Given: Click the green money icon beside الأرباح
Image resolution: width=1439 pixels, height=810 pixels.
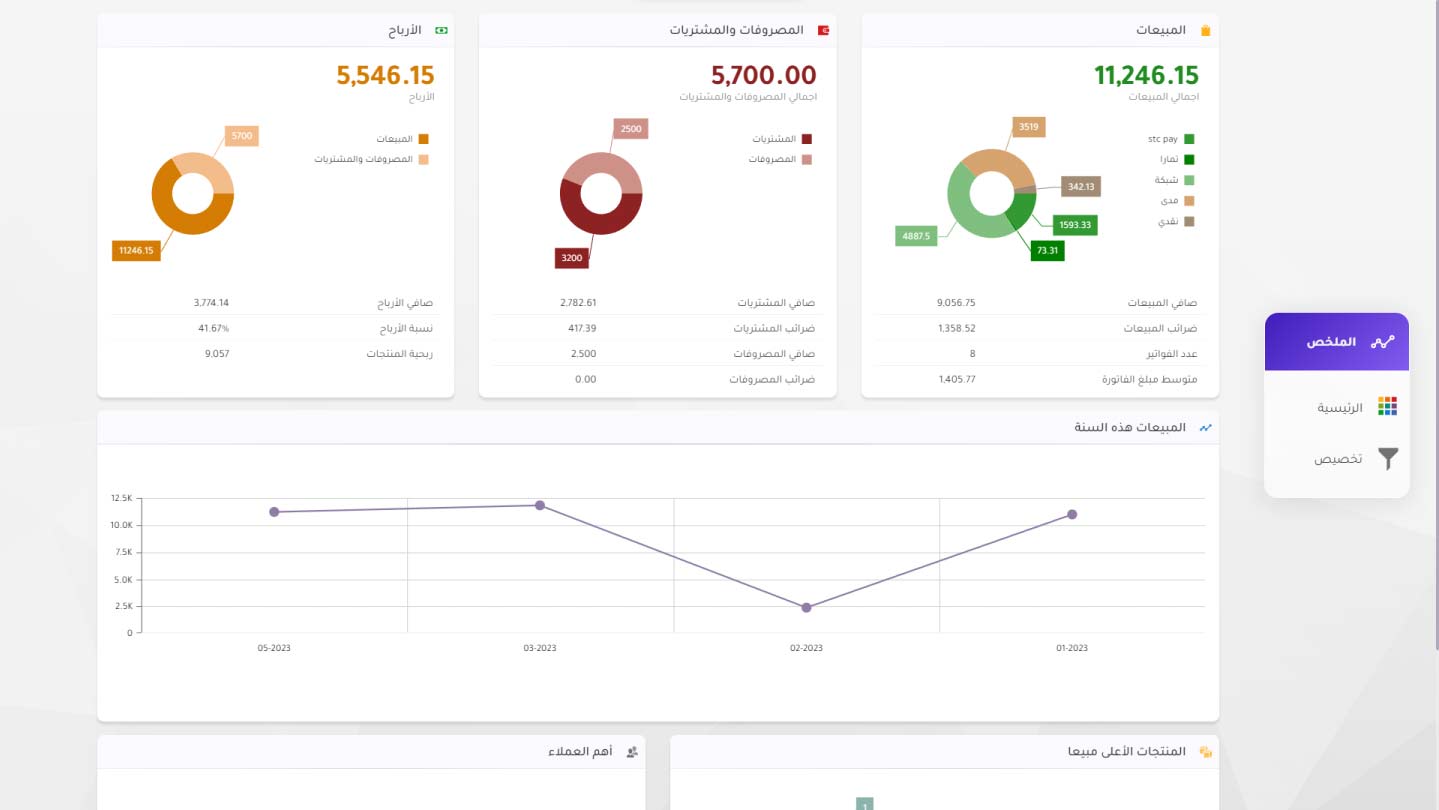Looking at the screenshot, I should pyautogui.click(x=441, y=31).
